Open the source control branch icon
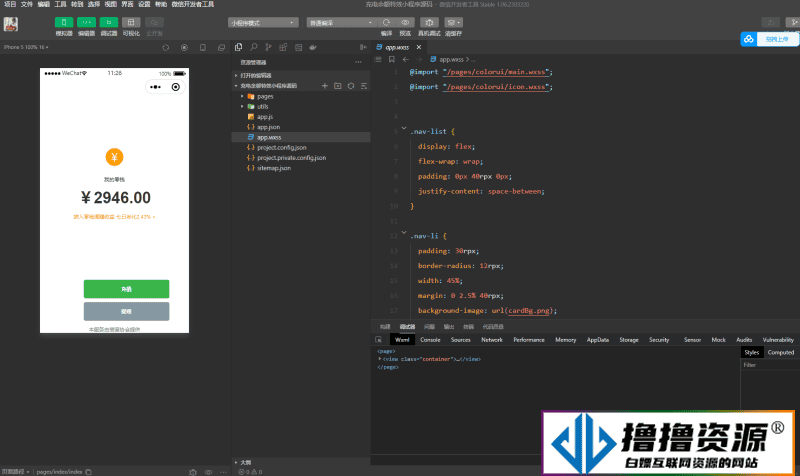Screen dimensions: 800x476 (x=268, y=47)
